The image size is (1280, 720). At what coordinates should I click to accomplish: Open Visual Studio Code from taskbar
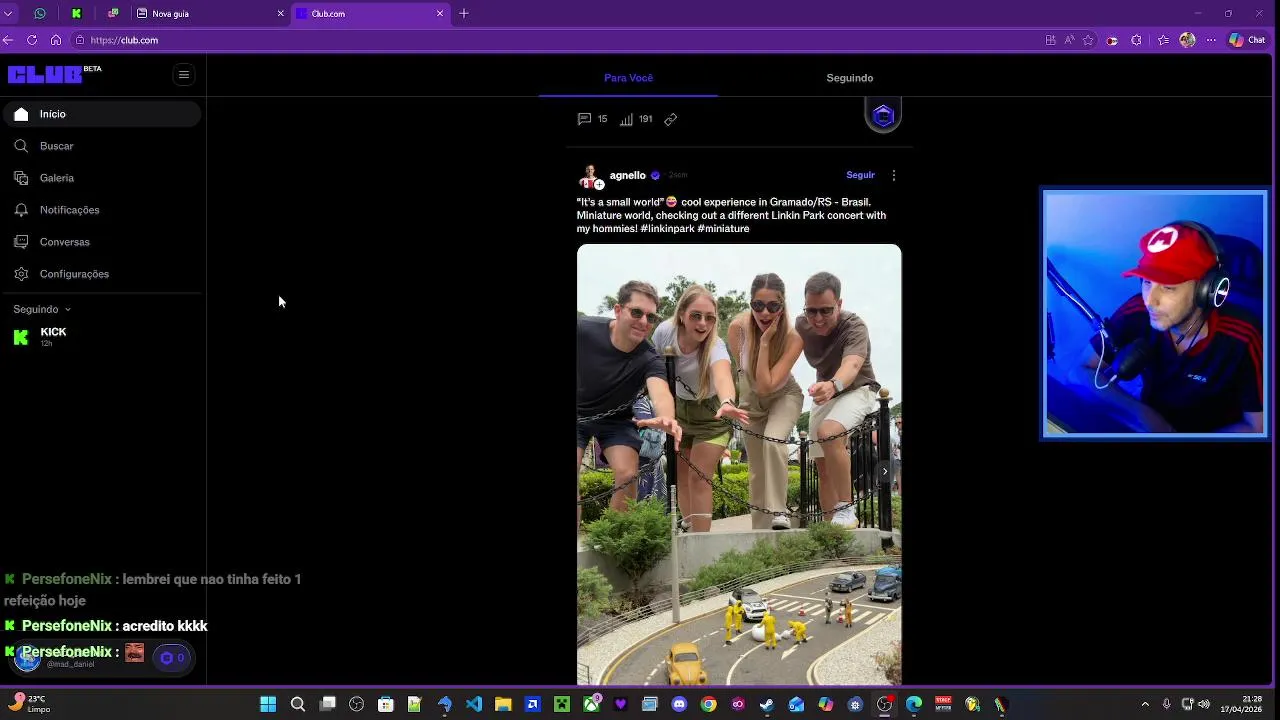click(474, 704)
